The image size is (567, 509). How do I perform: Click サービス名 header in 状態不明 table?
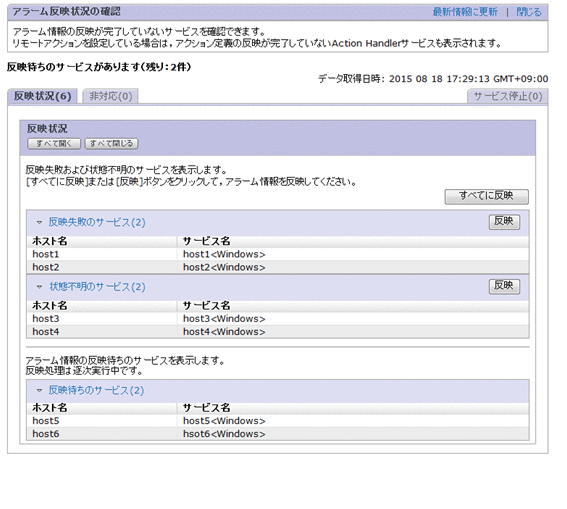click(x=206, y=306)
